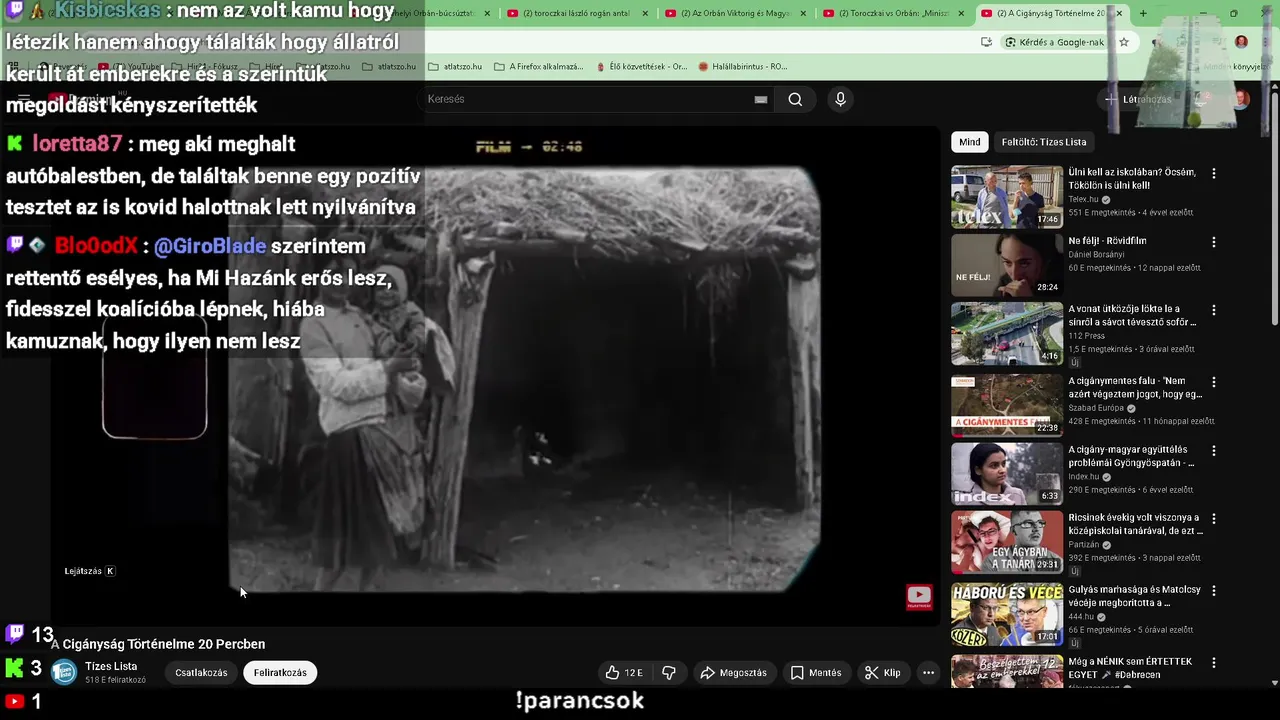Select the 'Mind' filter chip
This screenshot has height=720, width=1280.
click(970, 142)
